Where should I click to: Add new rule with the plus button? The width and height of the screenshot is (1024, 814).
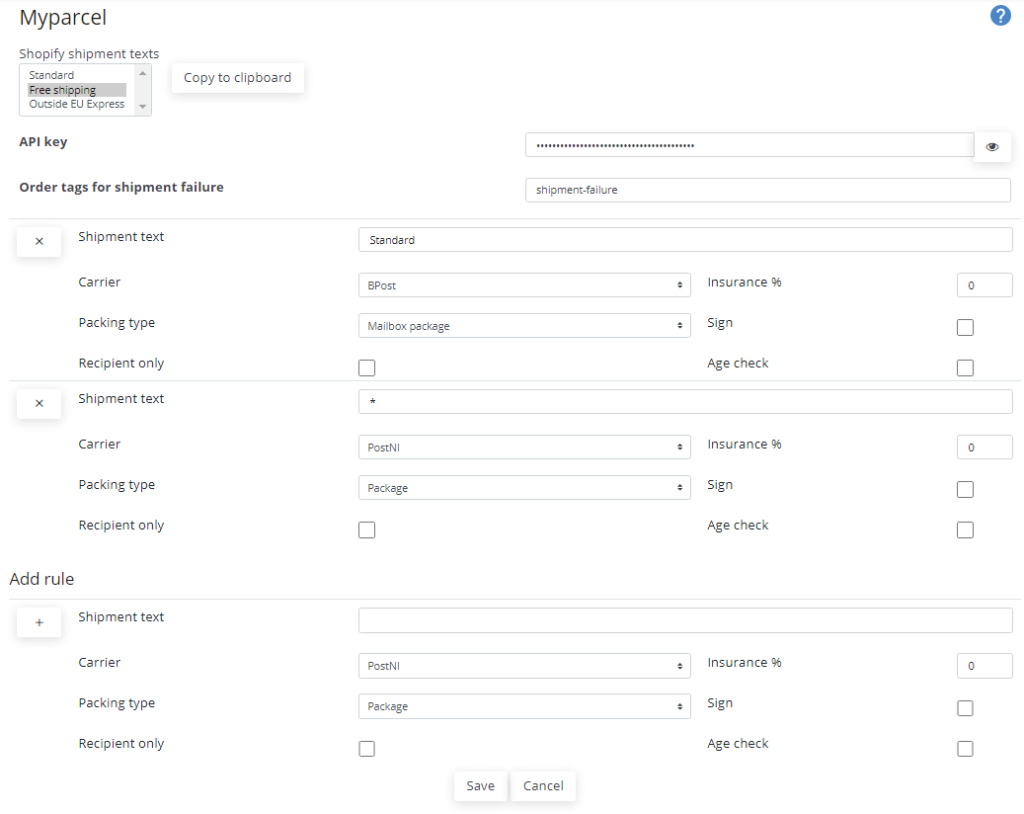pos(39,622)
